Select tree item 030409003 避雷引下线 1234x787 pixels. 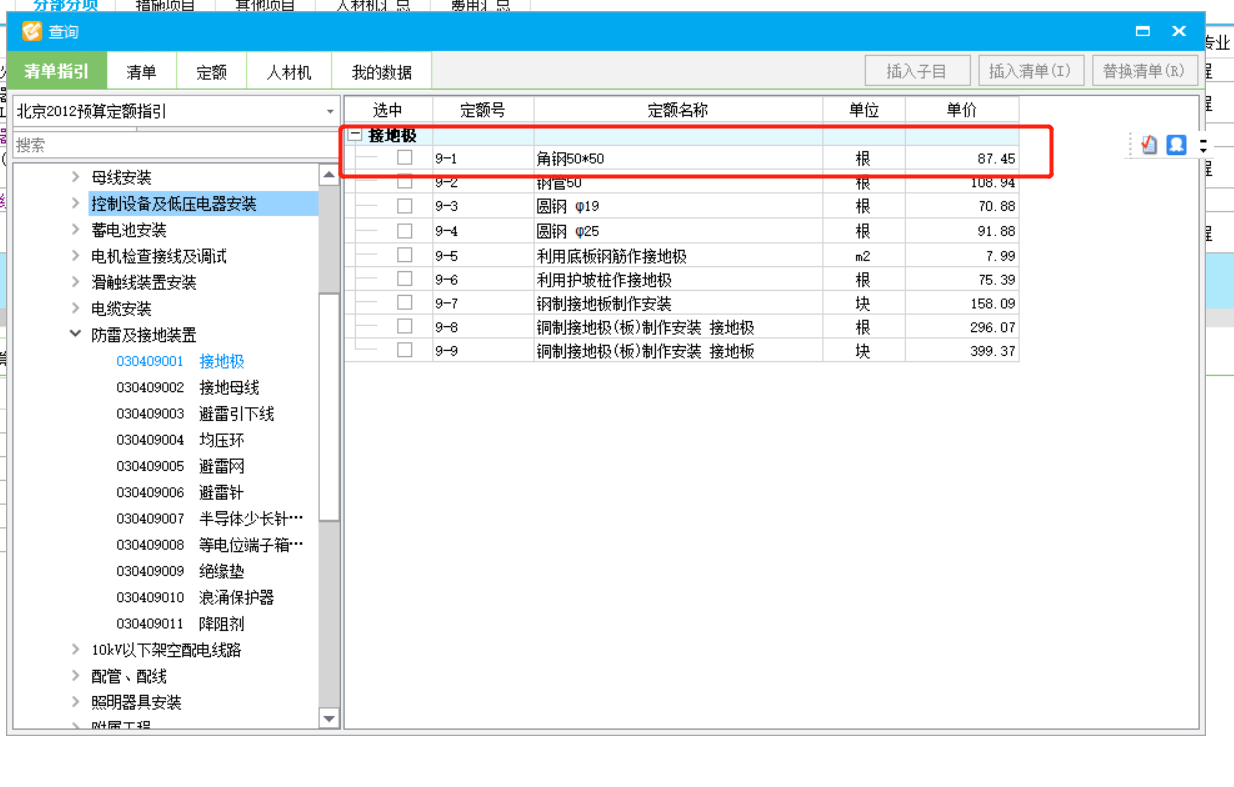click(x=194, y=413)
